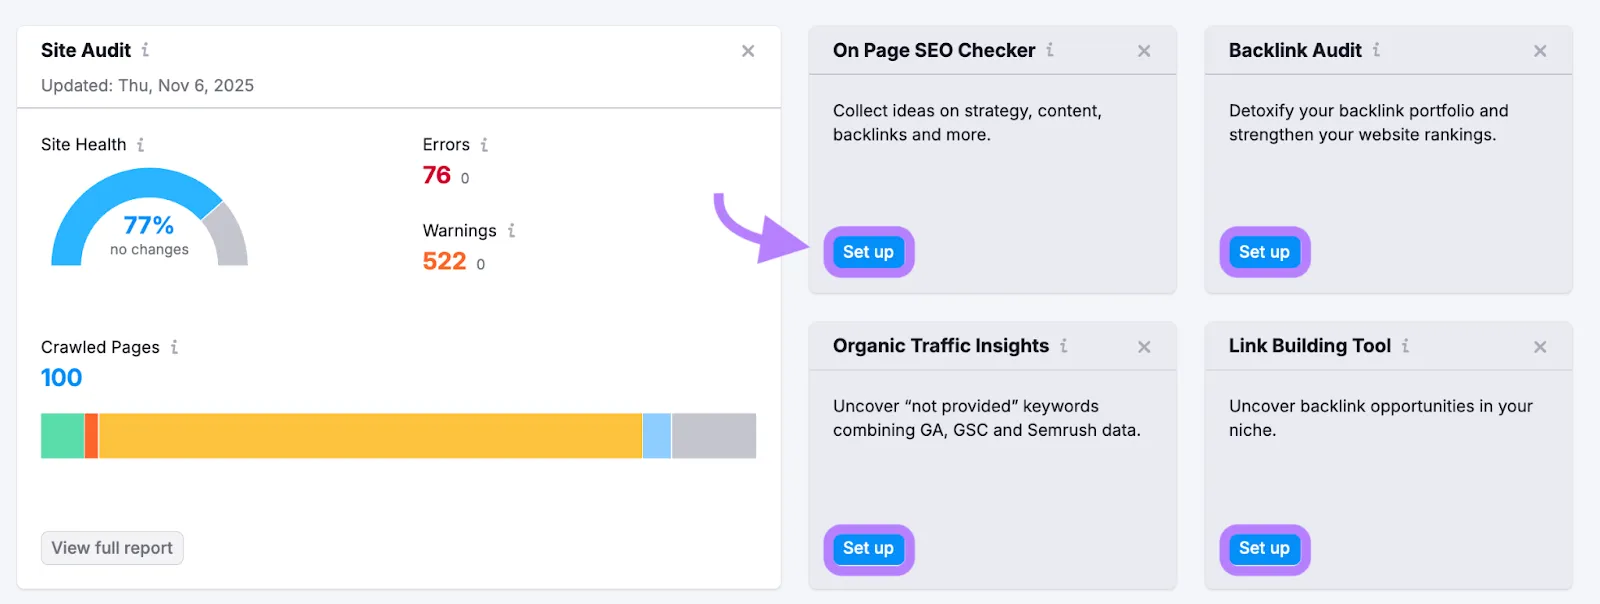Click the Link Building Tool info icon

click(1408, 346)
